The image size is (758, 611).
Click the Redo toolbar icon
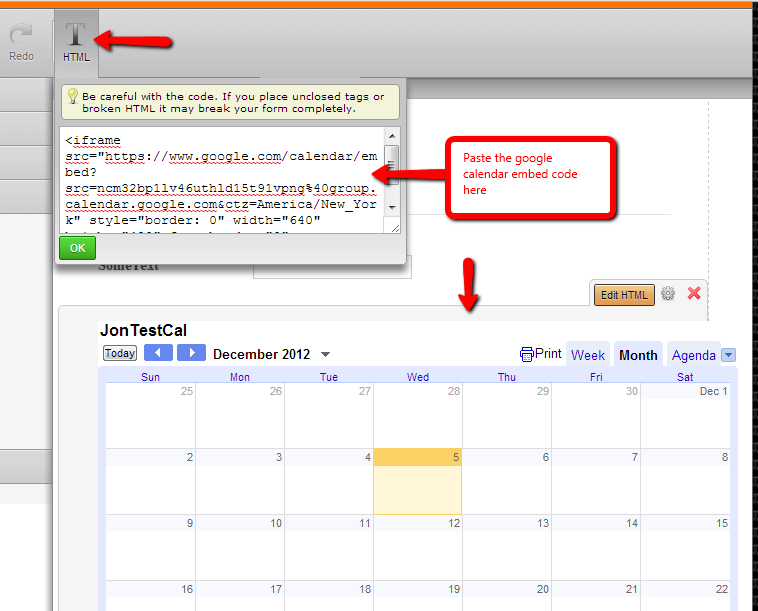click(x=21, y=41)
